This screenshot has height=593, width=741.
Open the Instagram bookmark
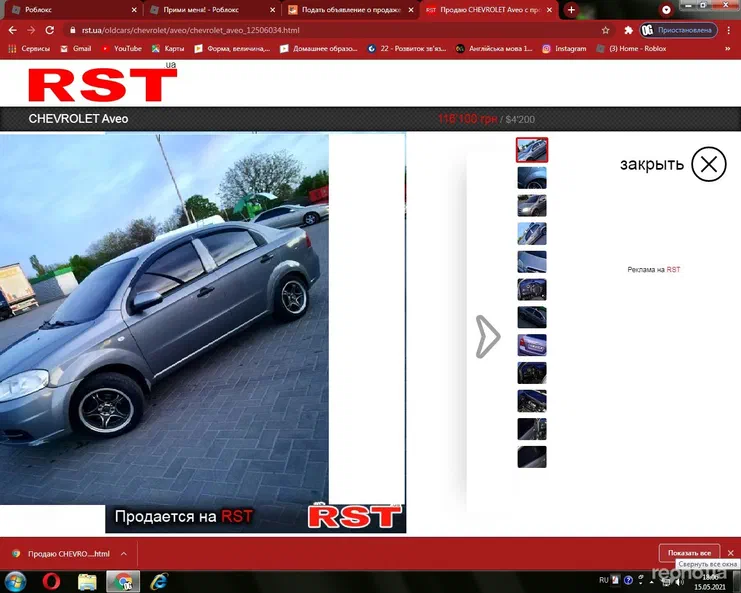pyautogui.click(x=564, y=49)
